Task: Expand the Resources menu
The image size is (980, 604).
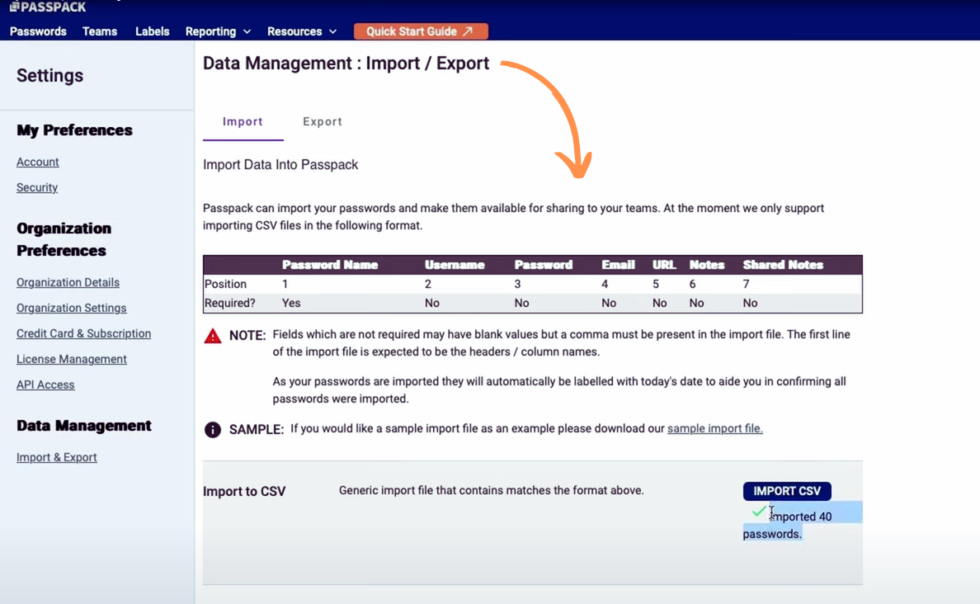Action: coord(301,31)
